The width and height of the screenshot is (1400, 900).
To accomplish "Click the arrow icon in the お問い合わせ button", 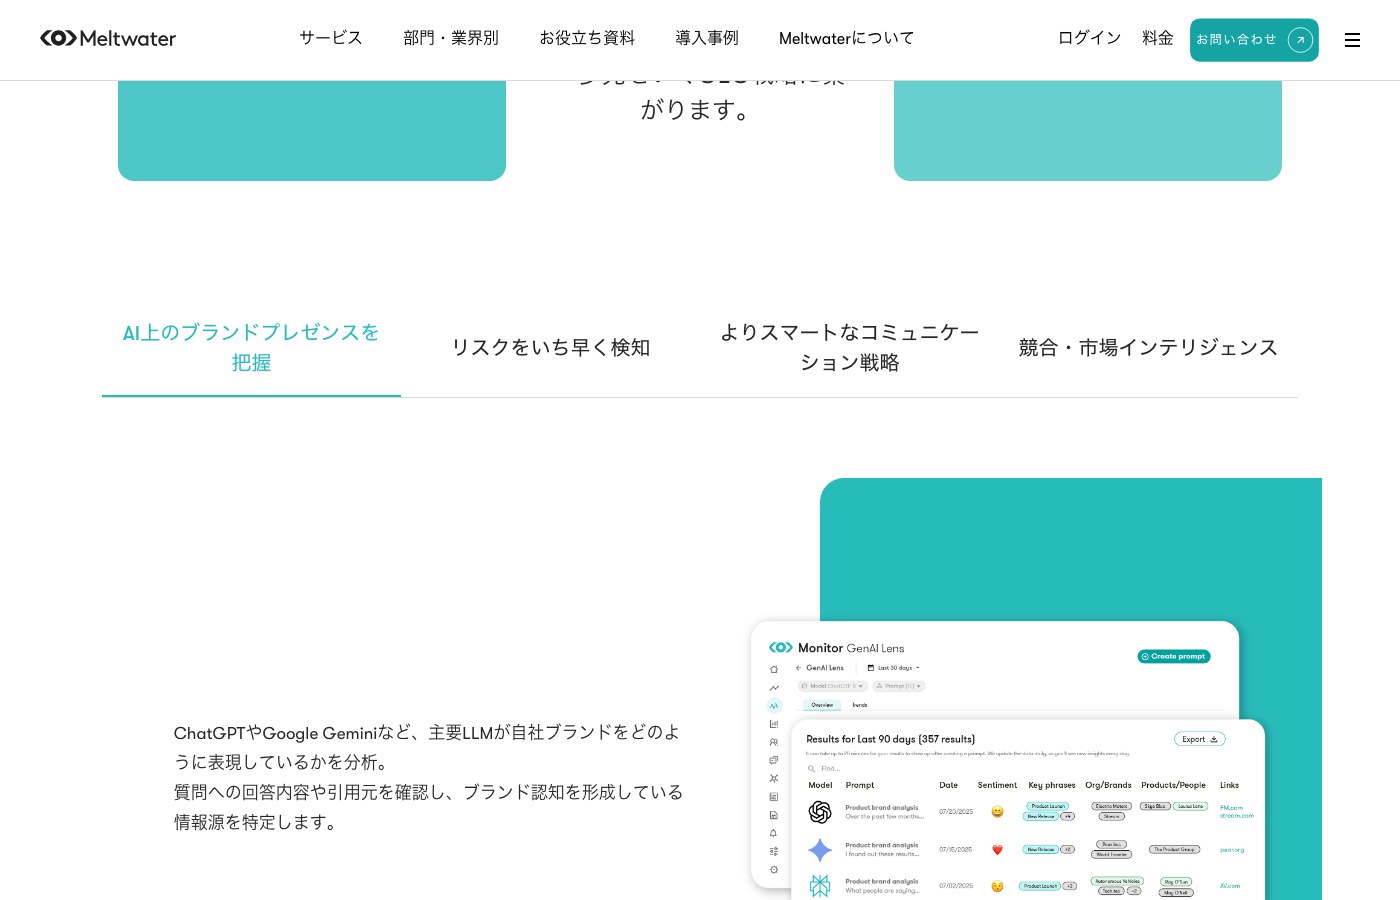I will (1300, 40).
